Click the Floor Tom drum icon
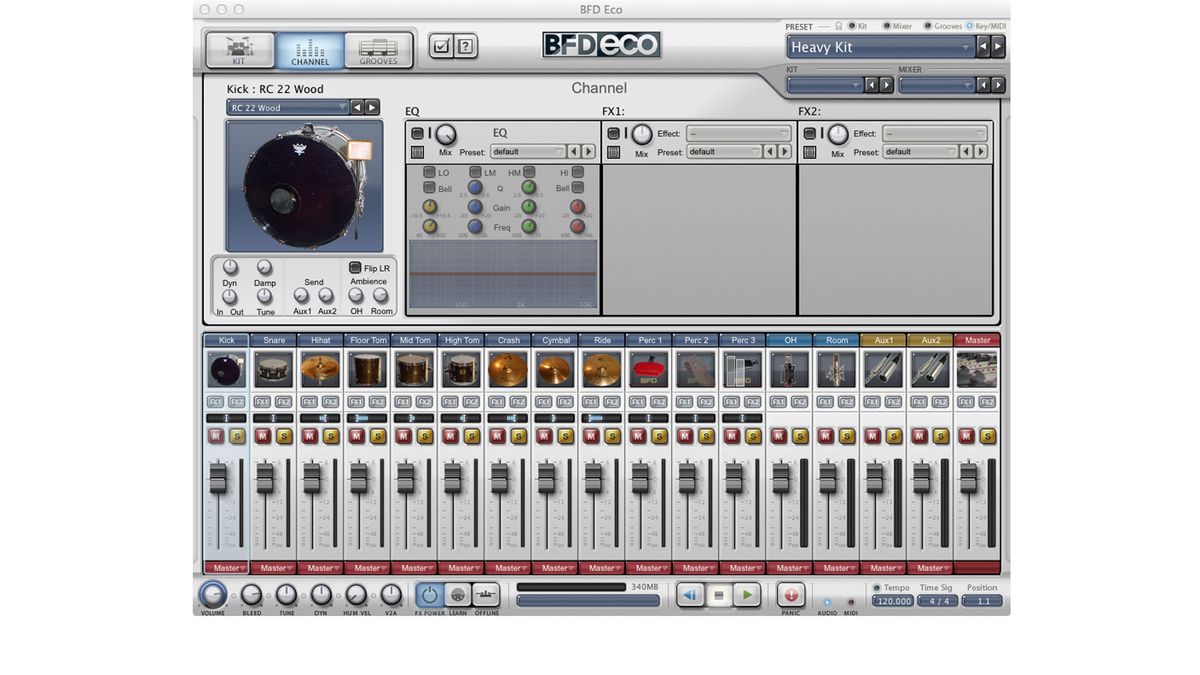The height and width of the screenshot is (675, 1200). 368,370
